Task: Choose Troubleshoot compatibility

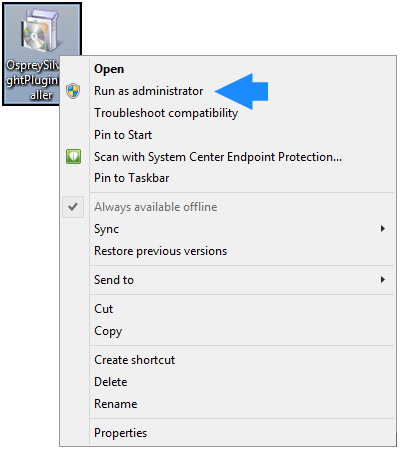Action: click(166, 113)
